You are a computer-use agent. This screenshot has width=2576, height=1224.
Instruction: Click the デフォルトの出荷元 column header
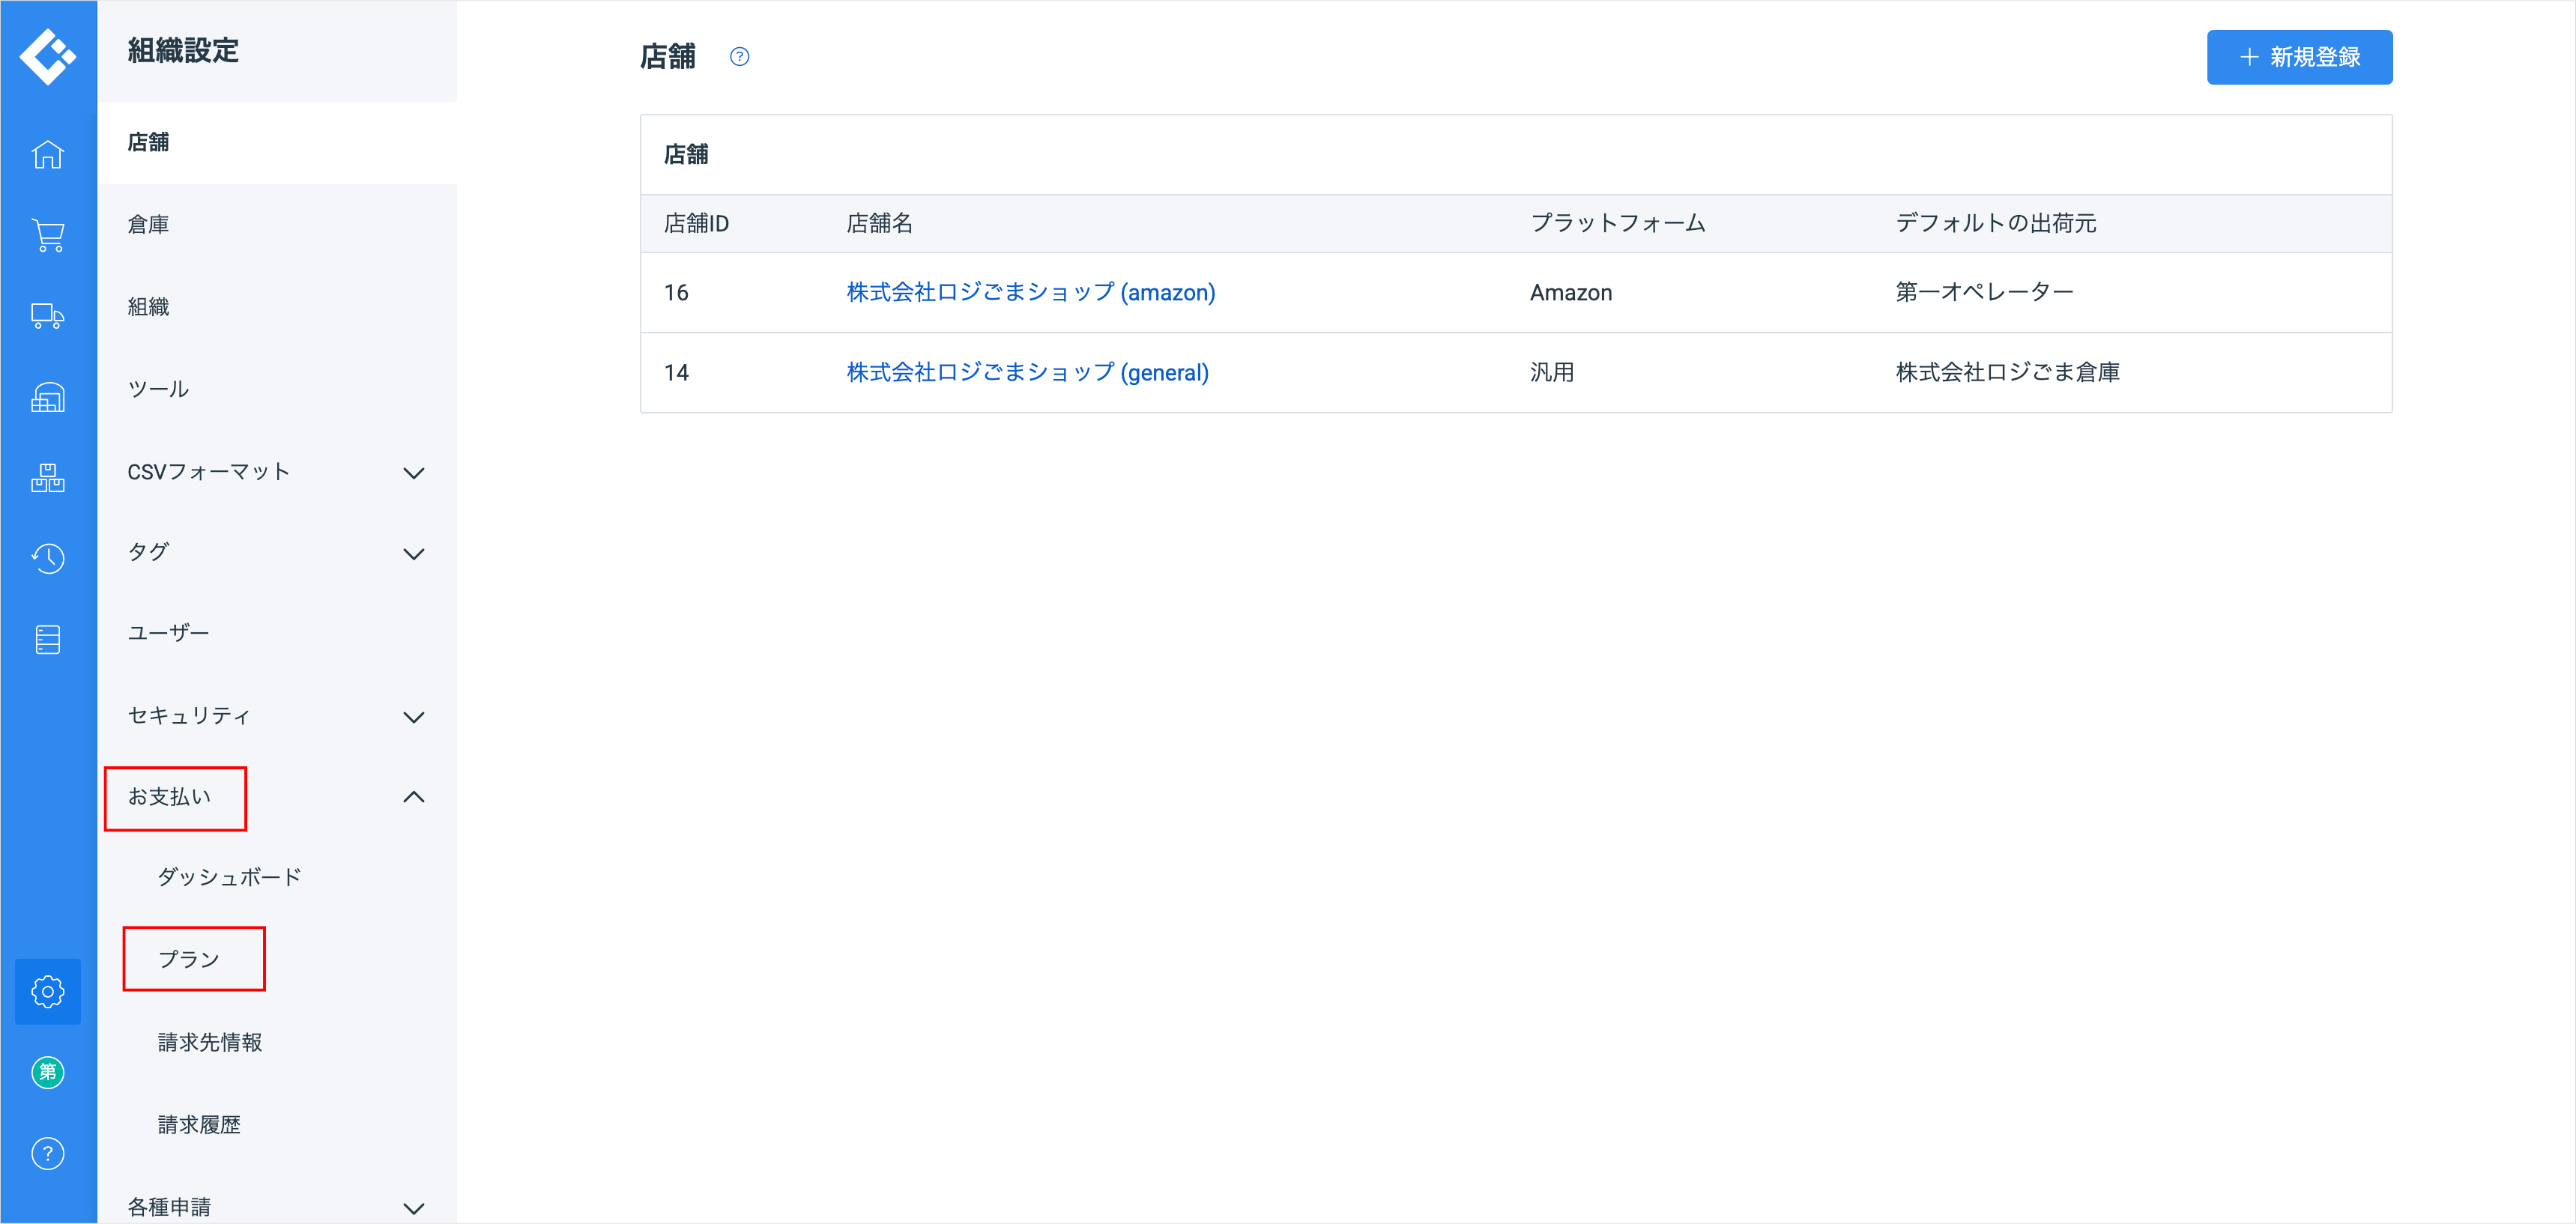(1996, 223)
